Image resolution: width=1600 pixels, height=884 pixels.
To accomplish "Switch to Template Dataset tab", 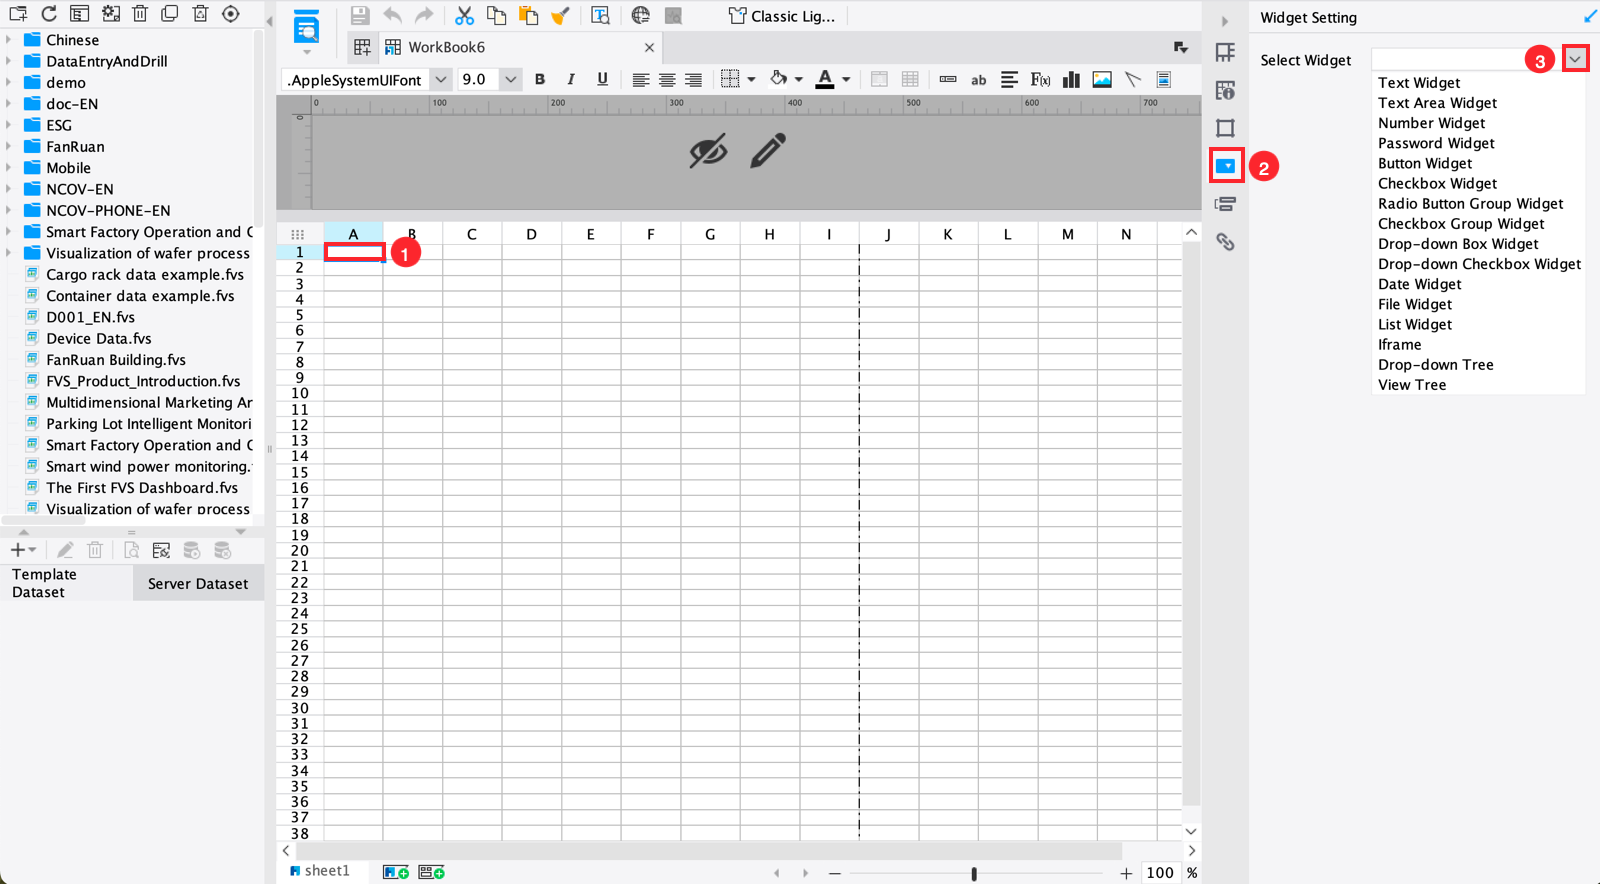I will tap(66, 583).
